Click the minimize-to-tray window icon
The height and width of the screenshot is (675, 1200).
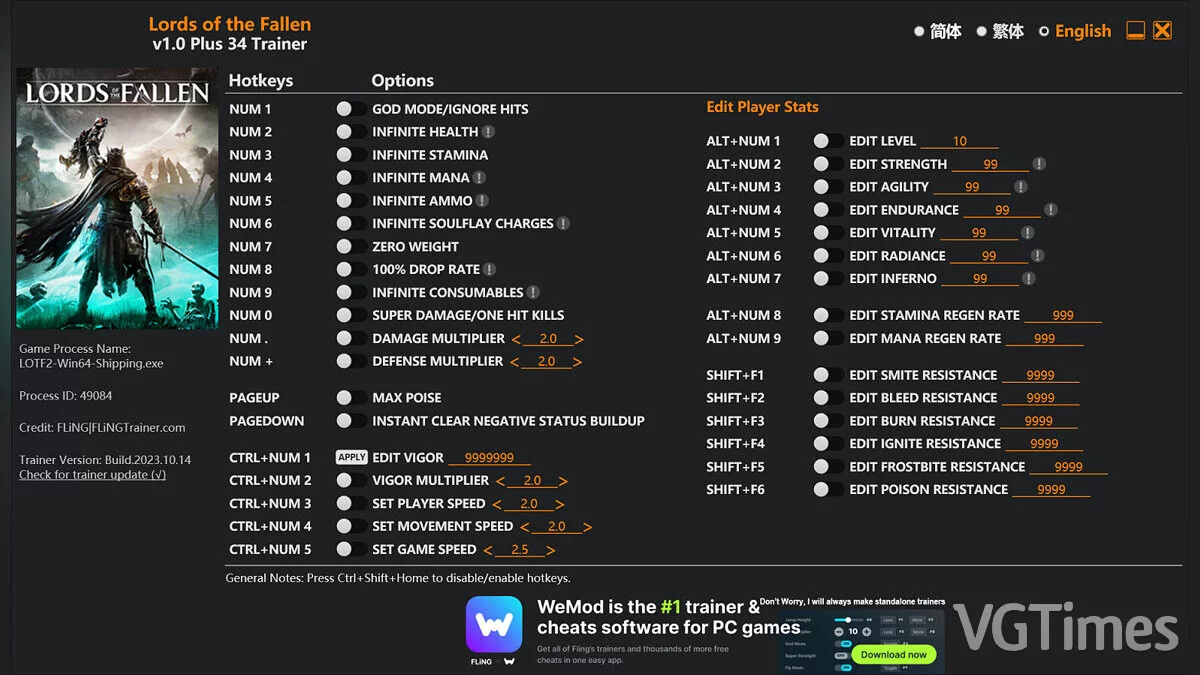(1135, 31)
